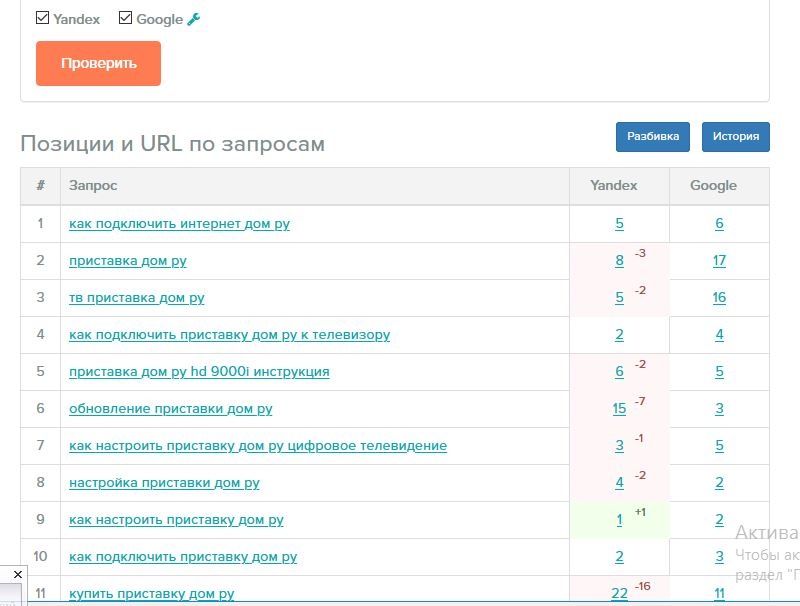Click the Google column header
The height and width of the screenshot is (606, 800).
click(713, 185)
